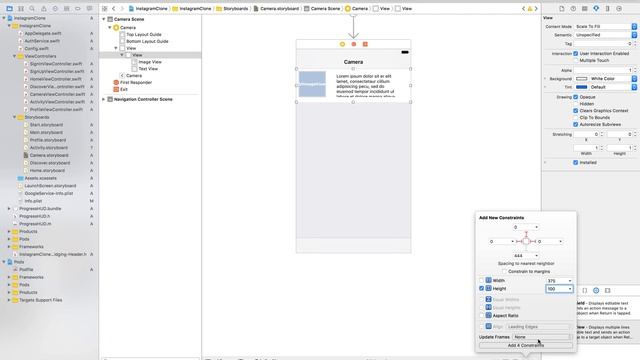Show the Size inspector
640x360 pixels.
[x=607, y=8]
